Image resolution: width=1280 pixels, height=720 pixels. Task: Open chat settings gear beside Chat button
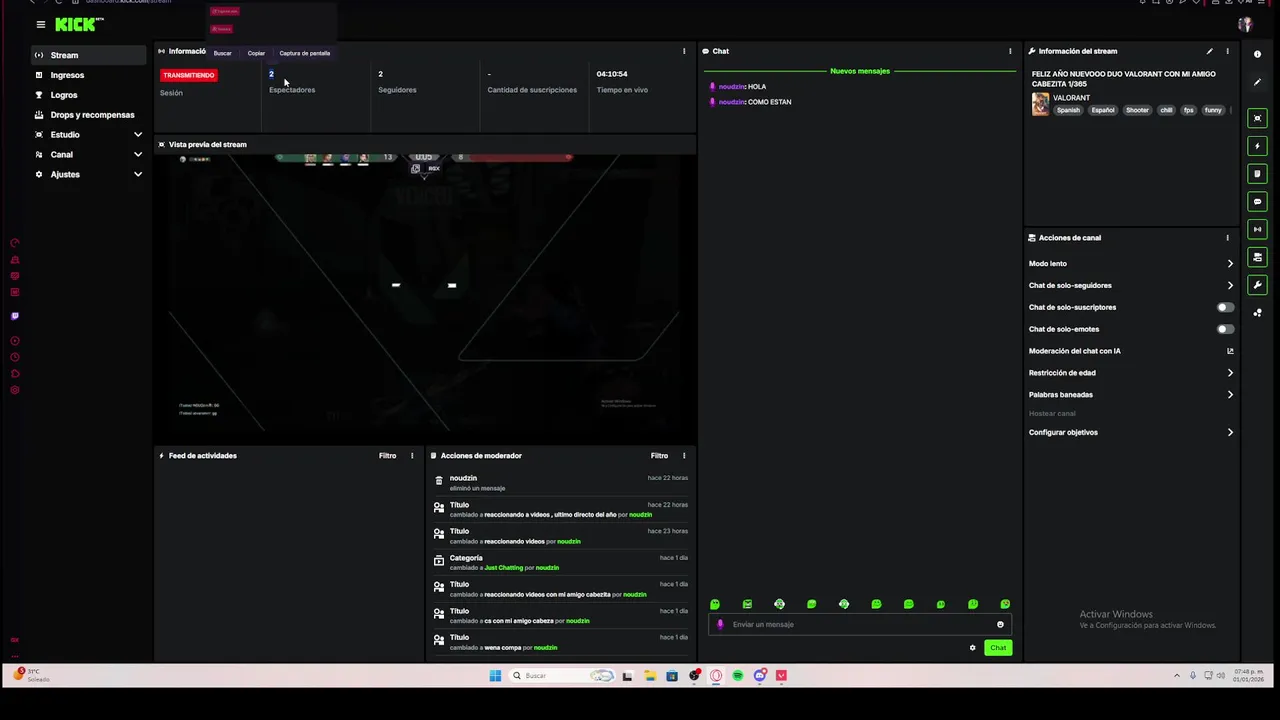click(972, 648)
